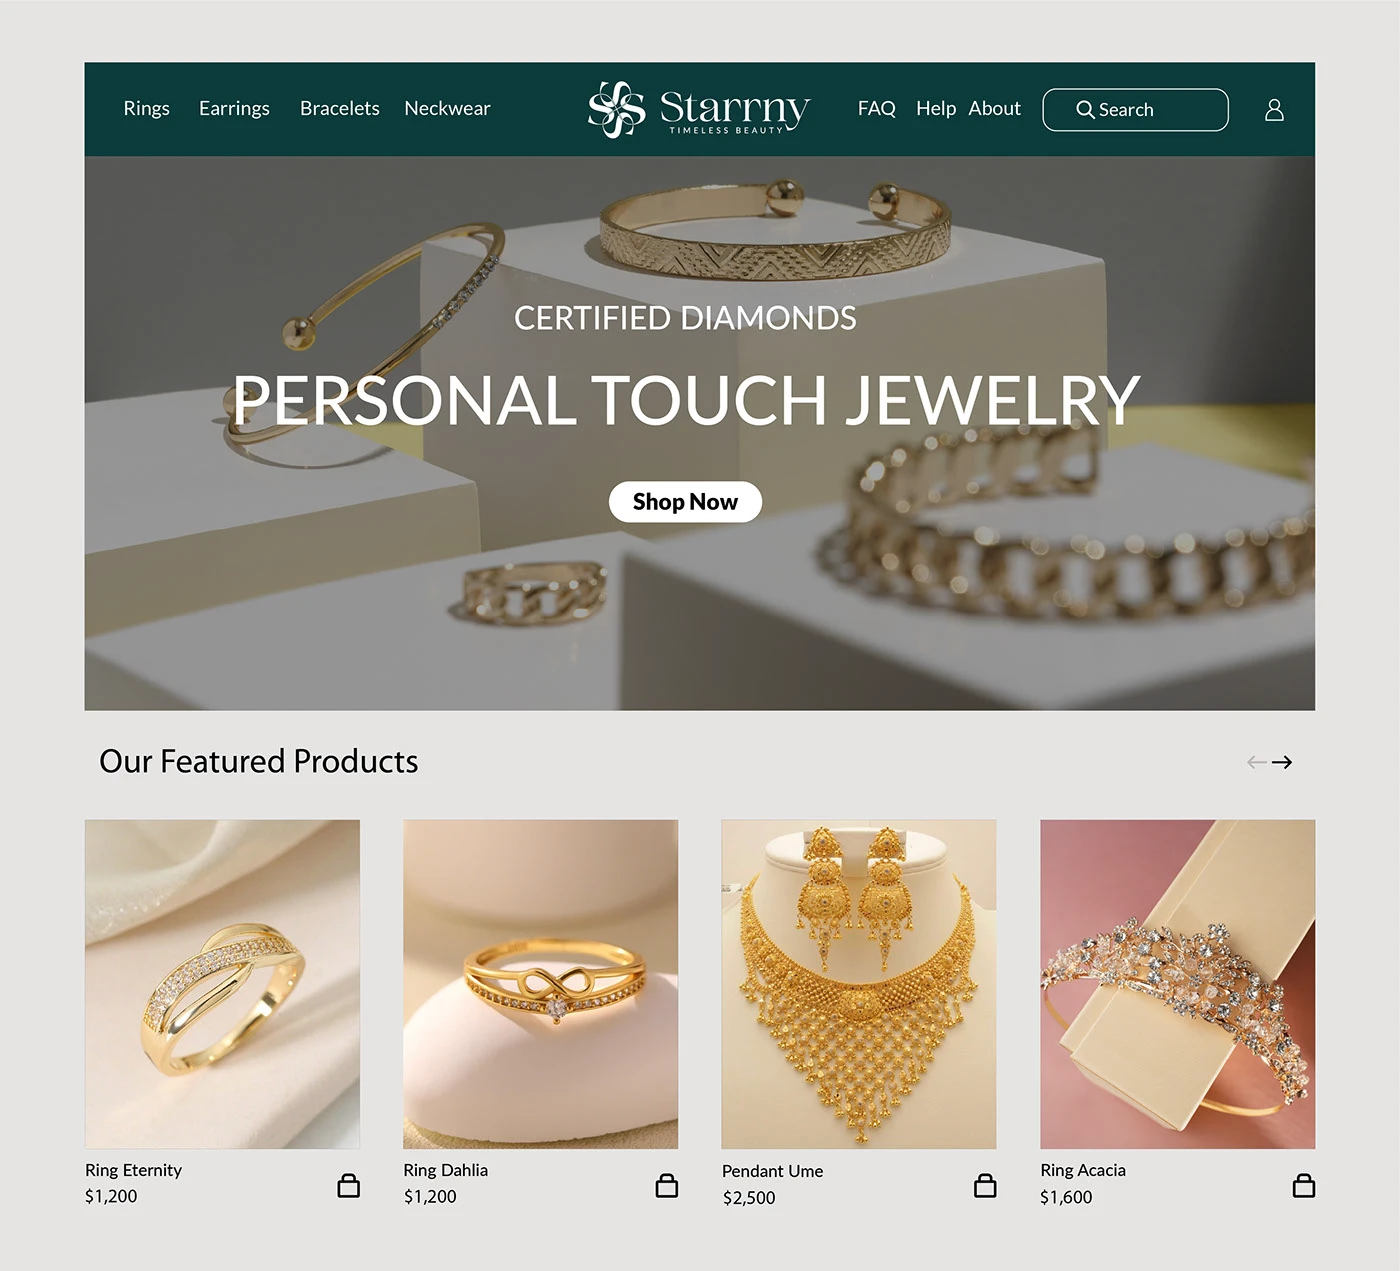The height and width of the screenshot is (1271, 1400).
Task: Add Pendant Ume to shopping bag
Action: [985, 1185]
